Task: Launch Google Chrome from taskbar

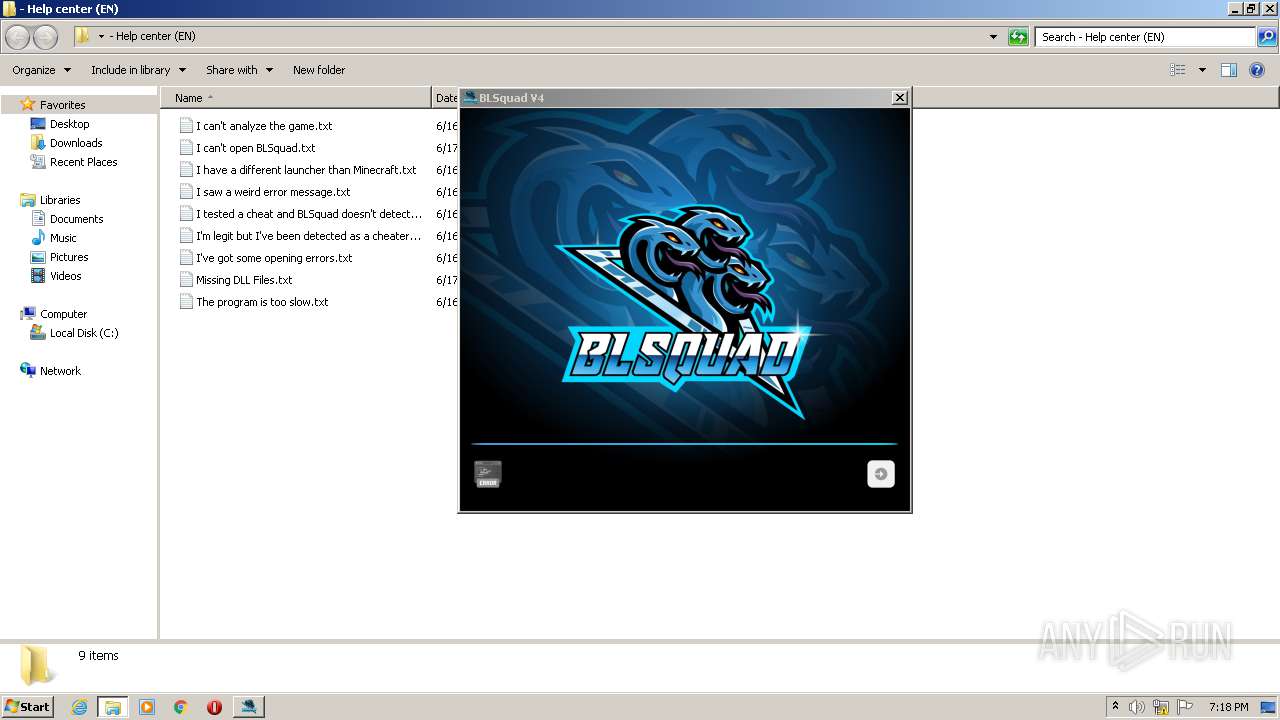Action: point(181,707)
